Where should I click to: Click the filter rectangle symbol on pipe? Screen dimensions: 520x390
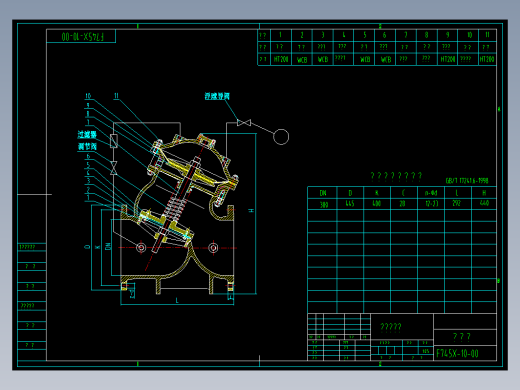coord(114,141)
